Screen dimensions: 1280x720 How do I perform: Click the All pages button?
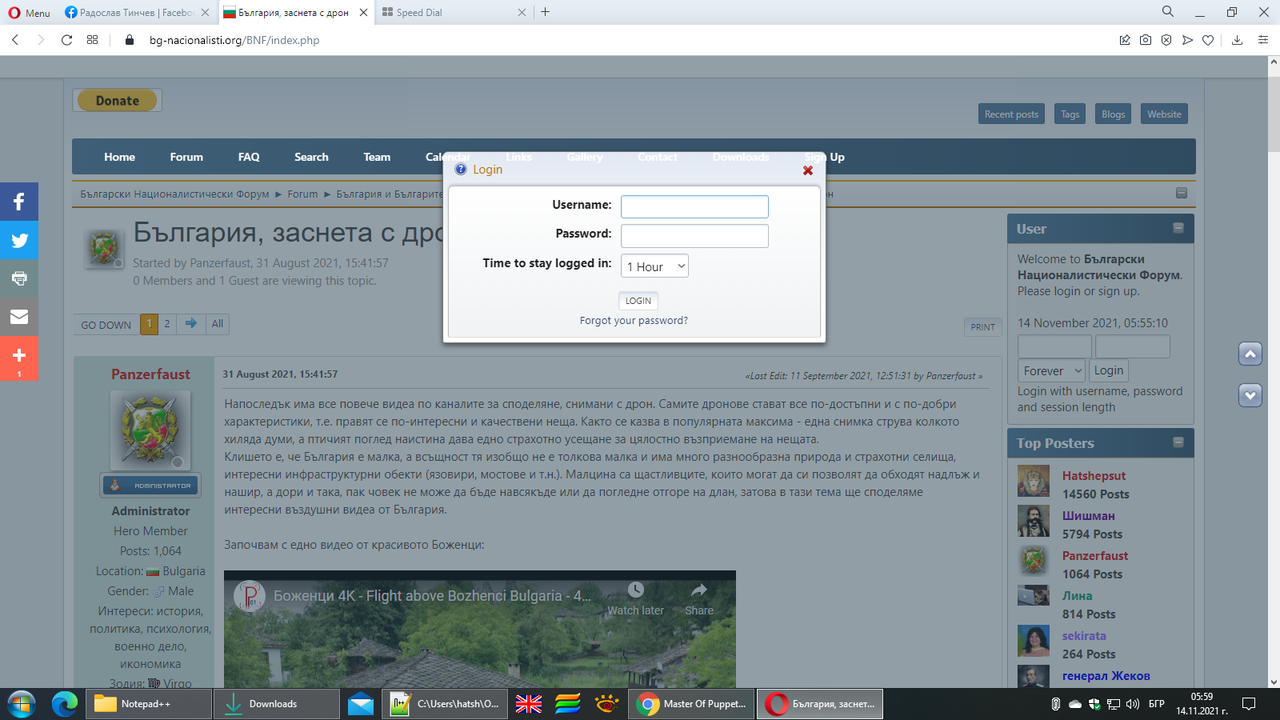pos(217,324)
